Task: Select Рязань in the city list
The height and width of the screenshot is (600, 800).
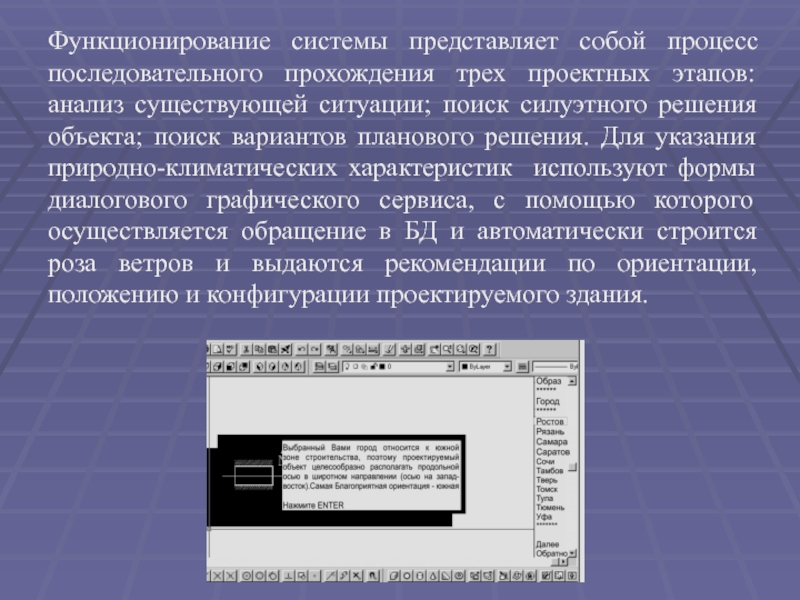Action: coord(550,432)
